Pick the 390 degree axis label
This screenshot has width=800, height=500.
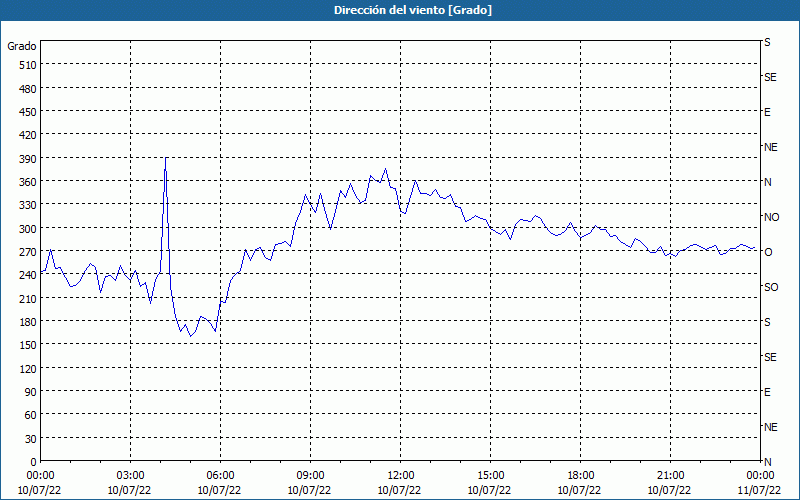tap(28, 159)
